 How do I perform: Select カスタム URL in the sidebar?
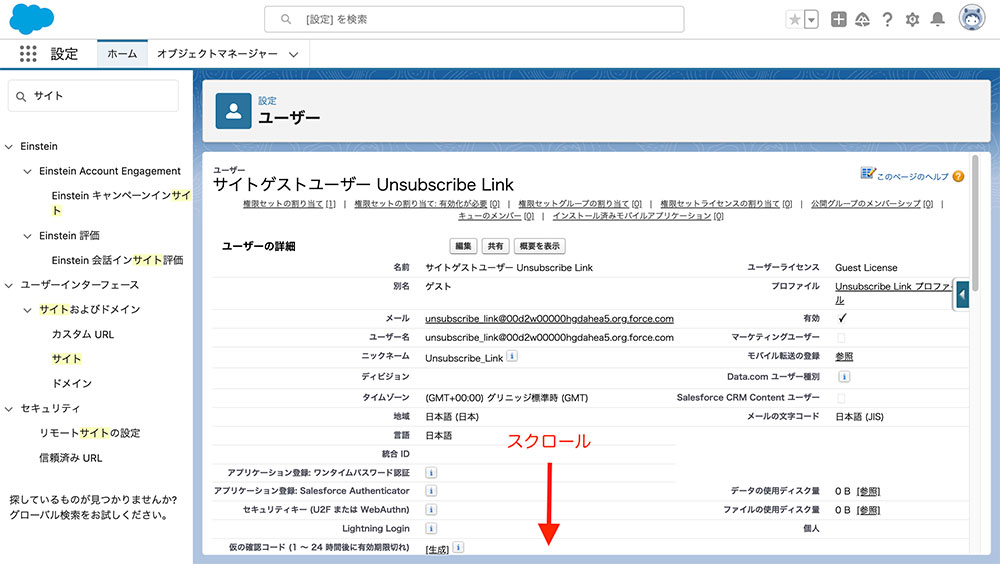click(x=83, y=334)
